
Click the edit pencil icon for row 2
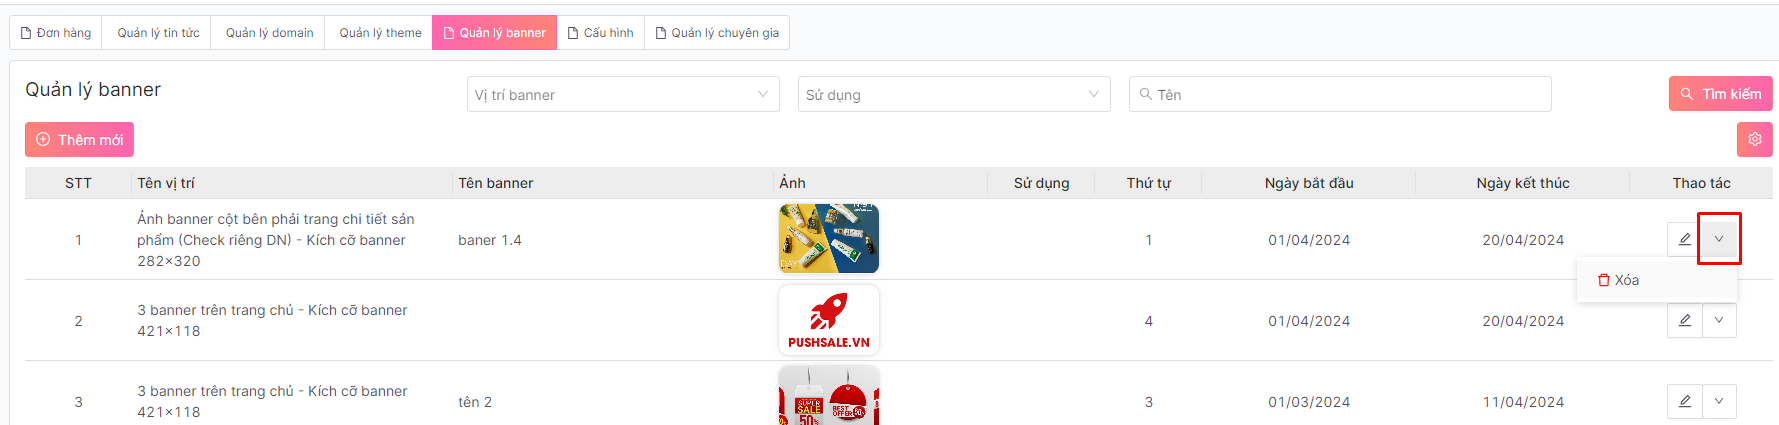(1684, 320)
